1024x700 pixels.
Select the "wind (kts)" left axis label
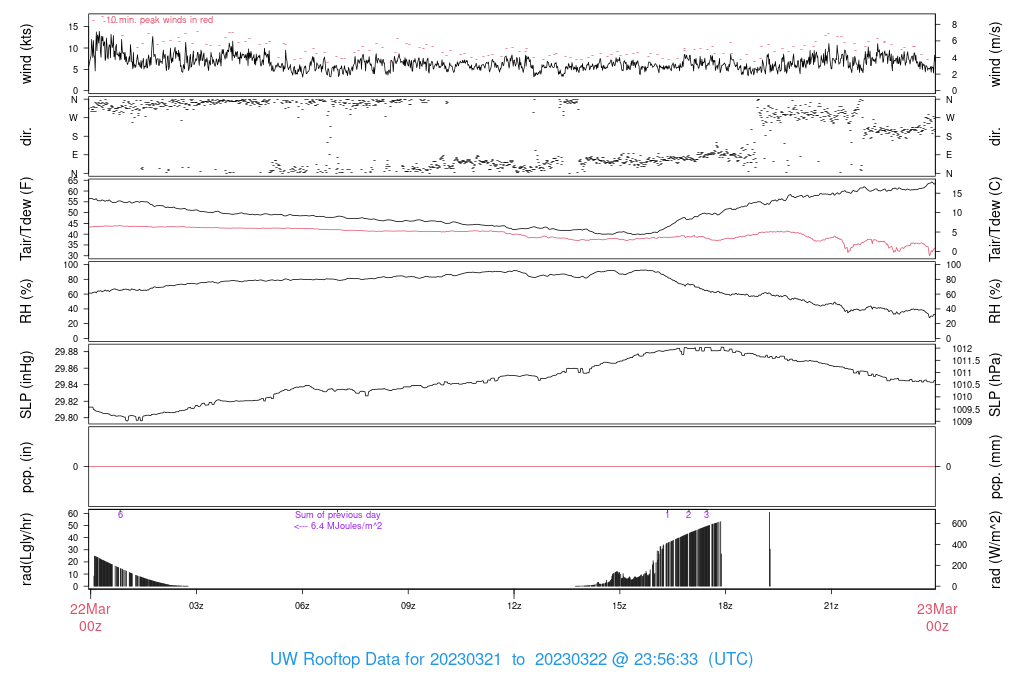(25, 54)
